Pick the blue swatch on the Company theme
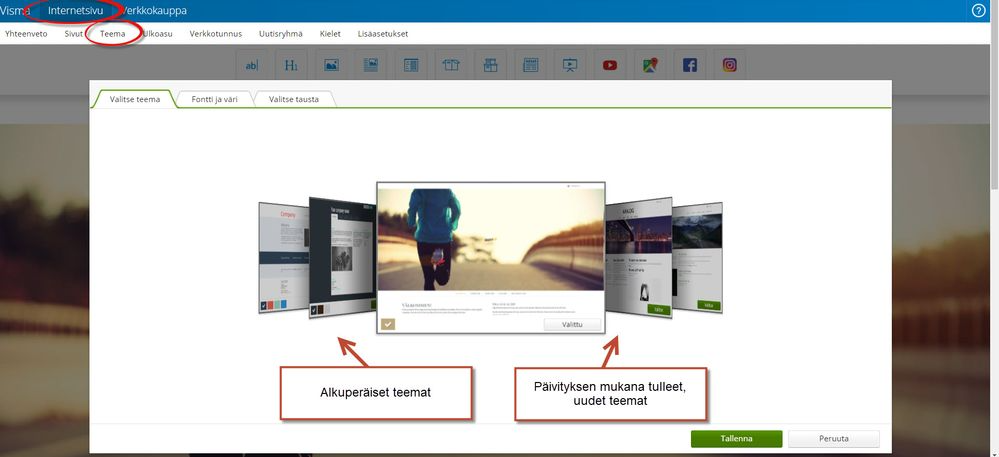The image size is (999, 457). coord(284,305)
